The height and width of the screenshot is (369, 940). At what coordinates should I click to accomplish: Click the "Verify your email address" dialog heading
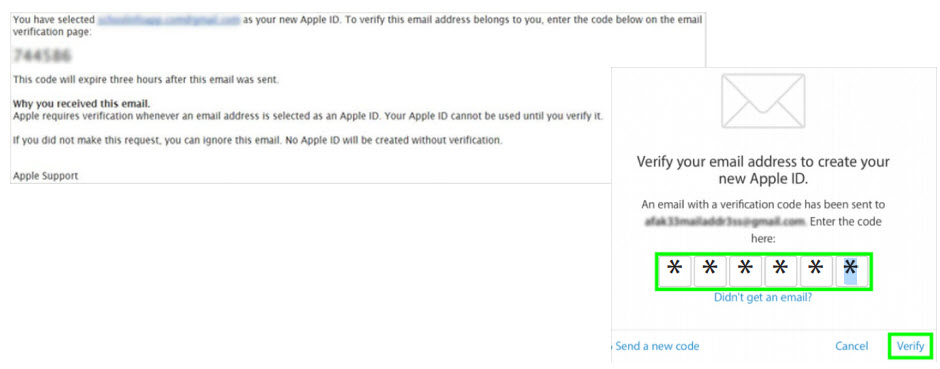point(763,170)
